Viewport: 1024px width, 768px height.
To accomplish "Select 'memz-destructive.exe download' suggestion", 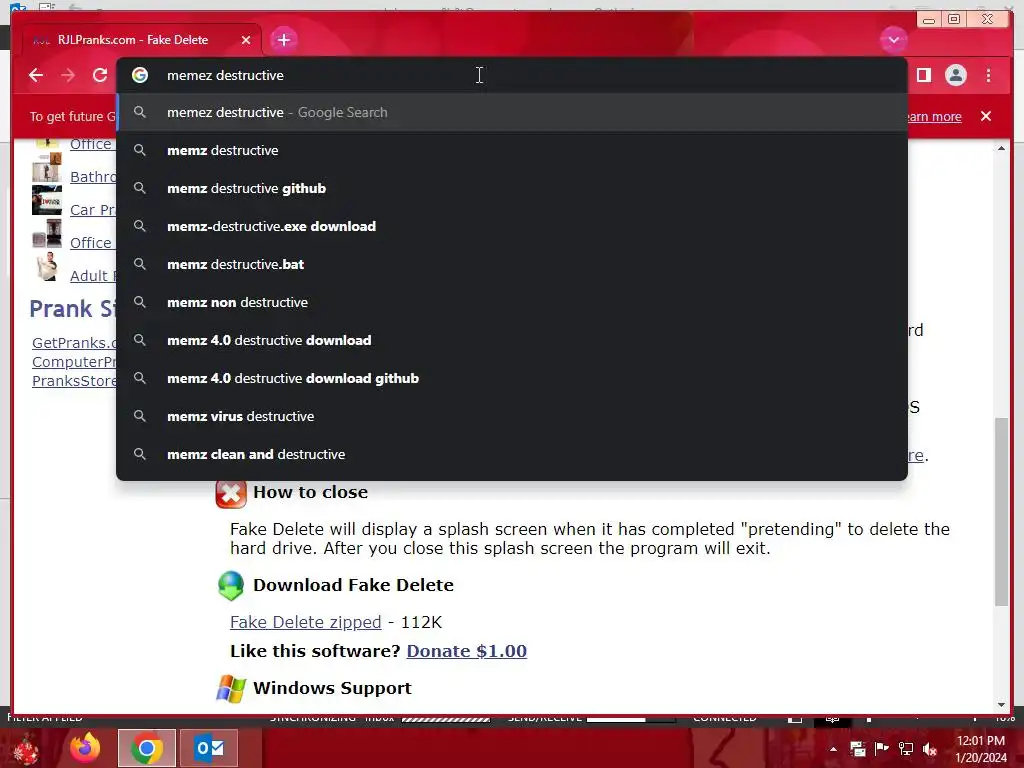I will coord(512,226).
